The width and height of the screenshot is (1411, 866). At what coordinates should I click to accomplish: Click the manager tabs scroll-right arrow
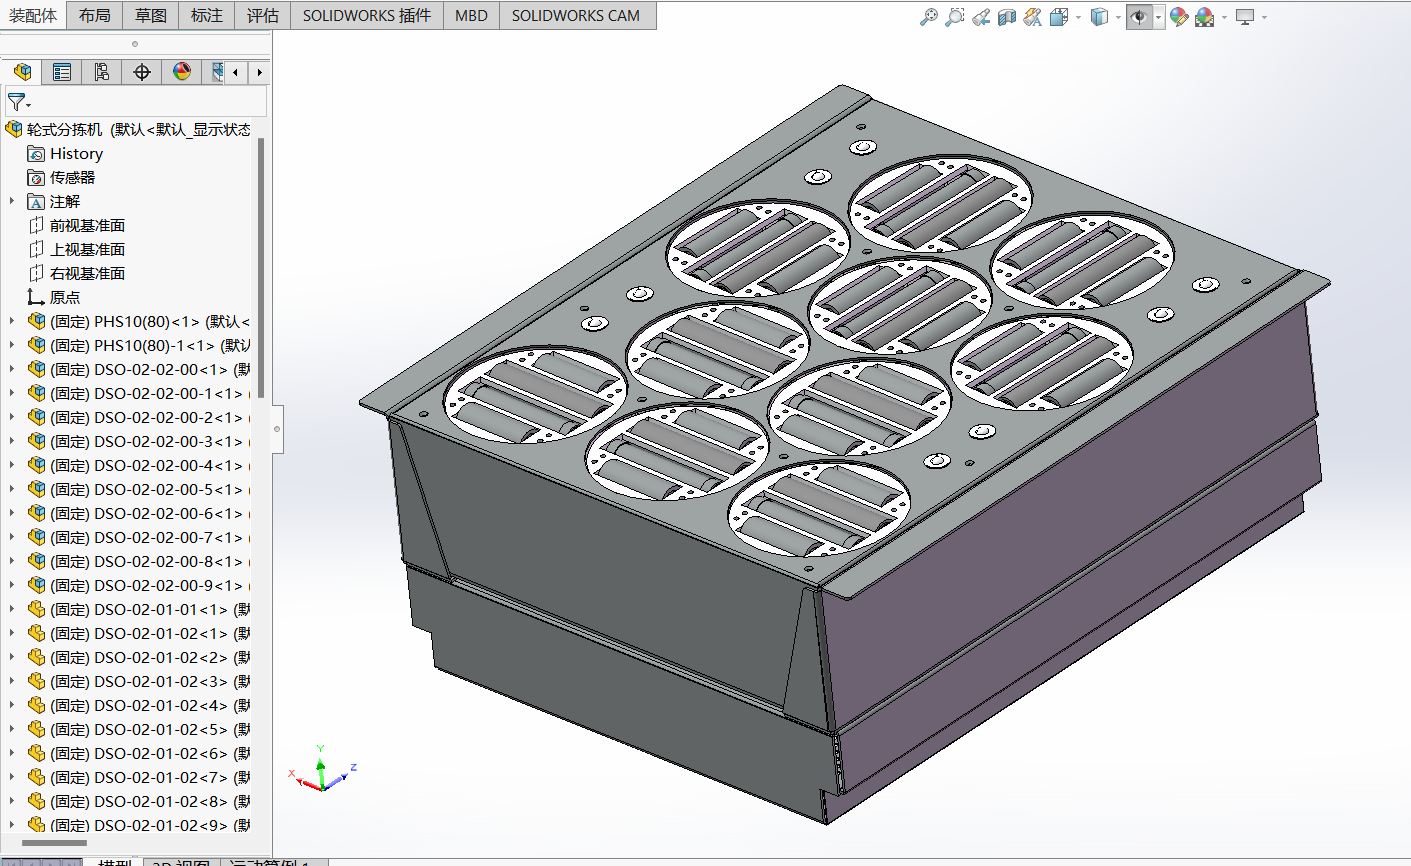point(260,72)
